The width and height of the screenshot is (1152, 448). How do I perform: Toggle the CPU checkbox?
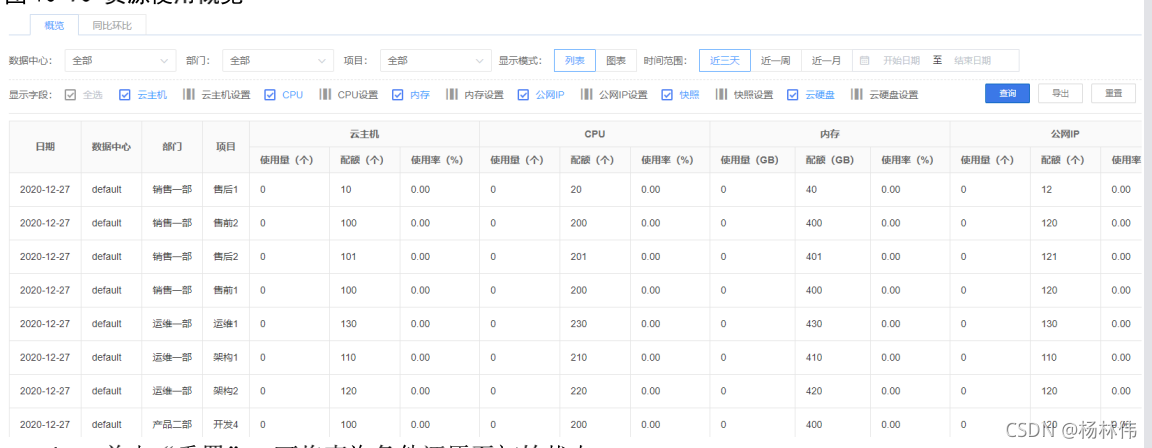(x=270, y=95)
